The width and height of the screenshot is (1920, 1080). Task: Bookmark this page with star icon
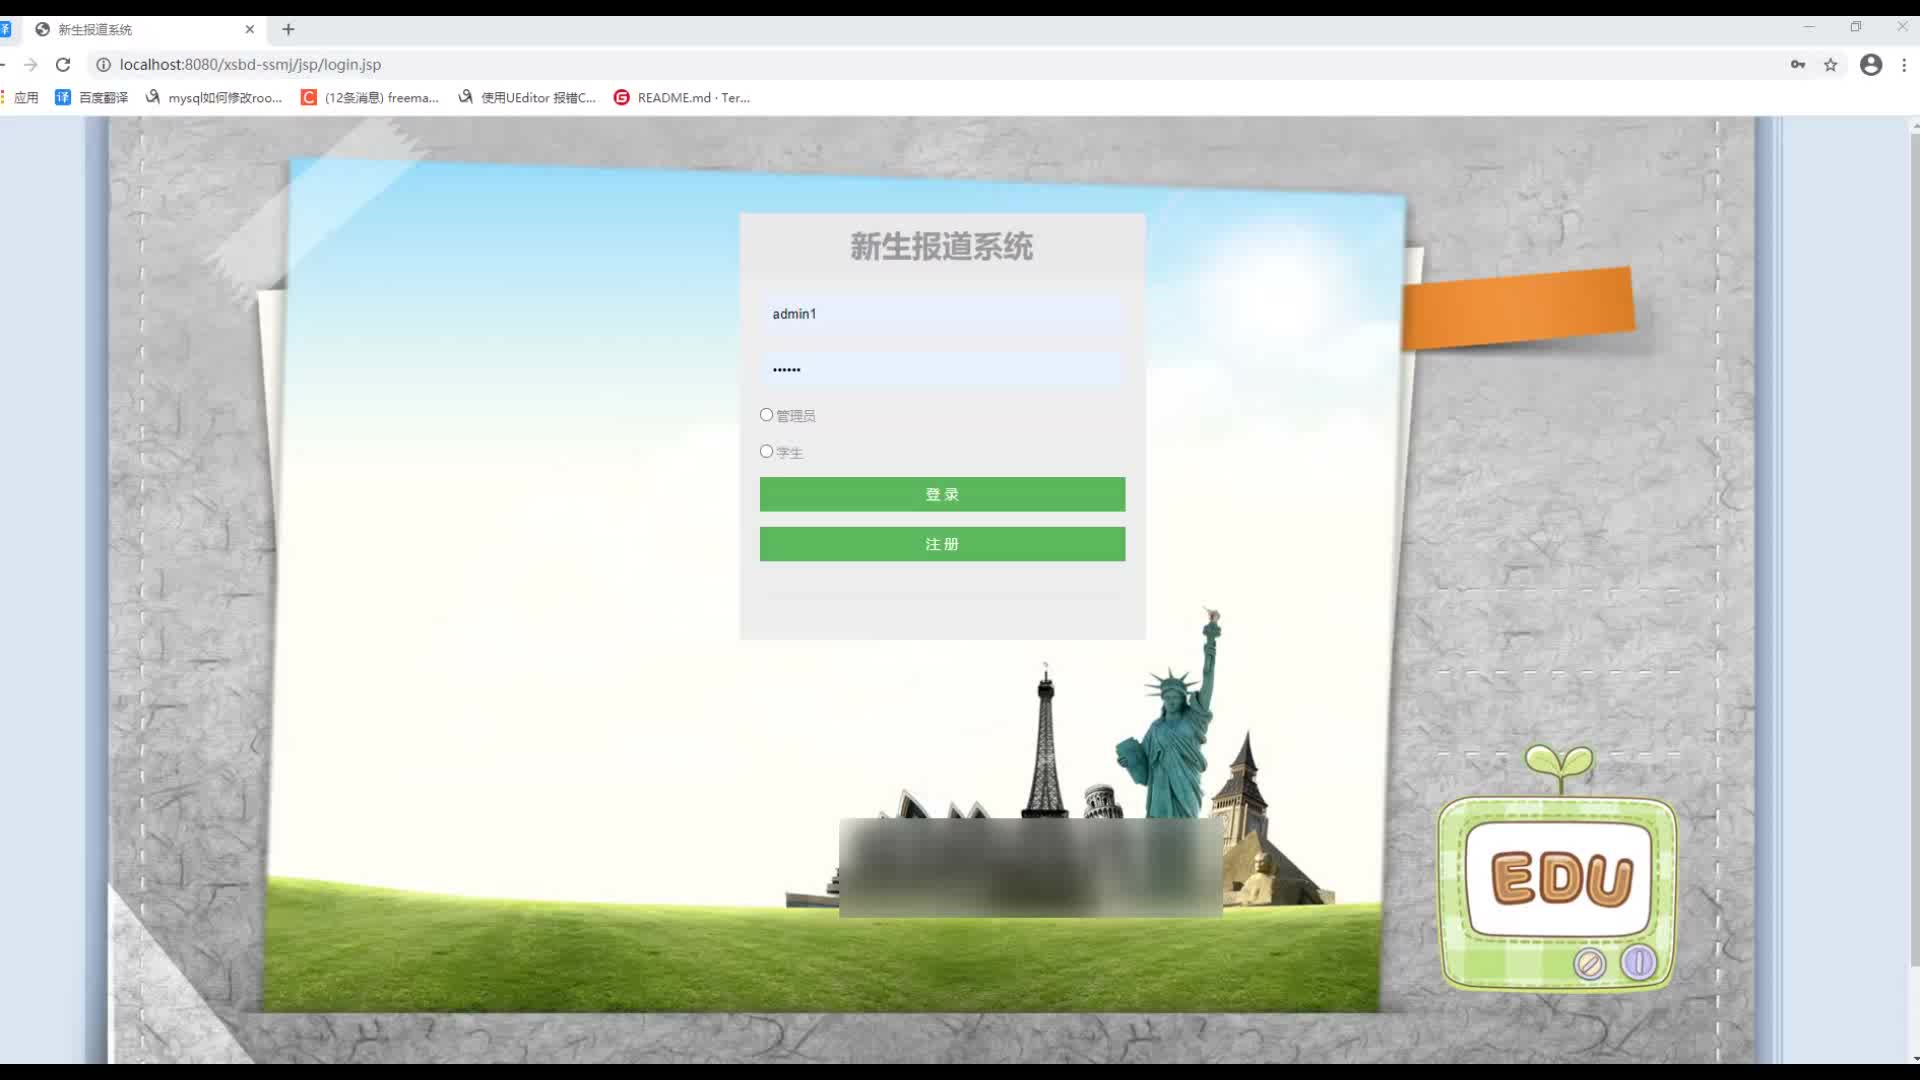click(1831, 65)
